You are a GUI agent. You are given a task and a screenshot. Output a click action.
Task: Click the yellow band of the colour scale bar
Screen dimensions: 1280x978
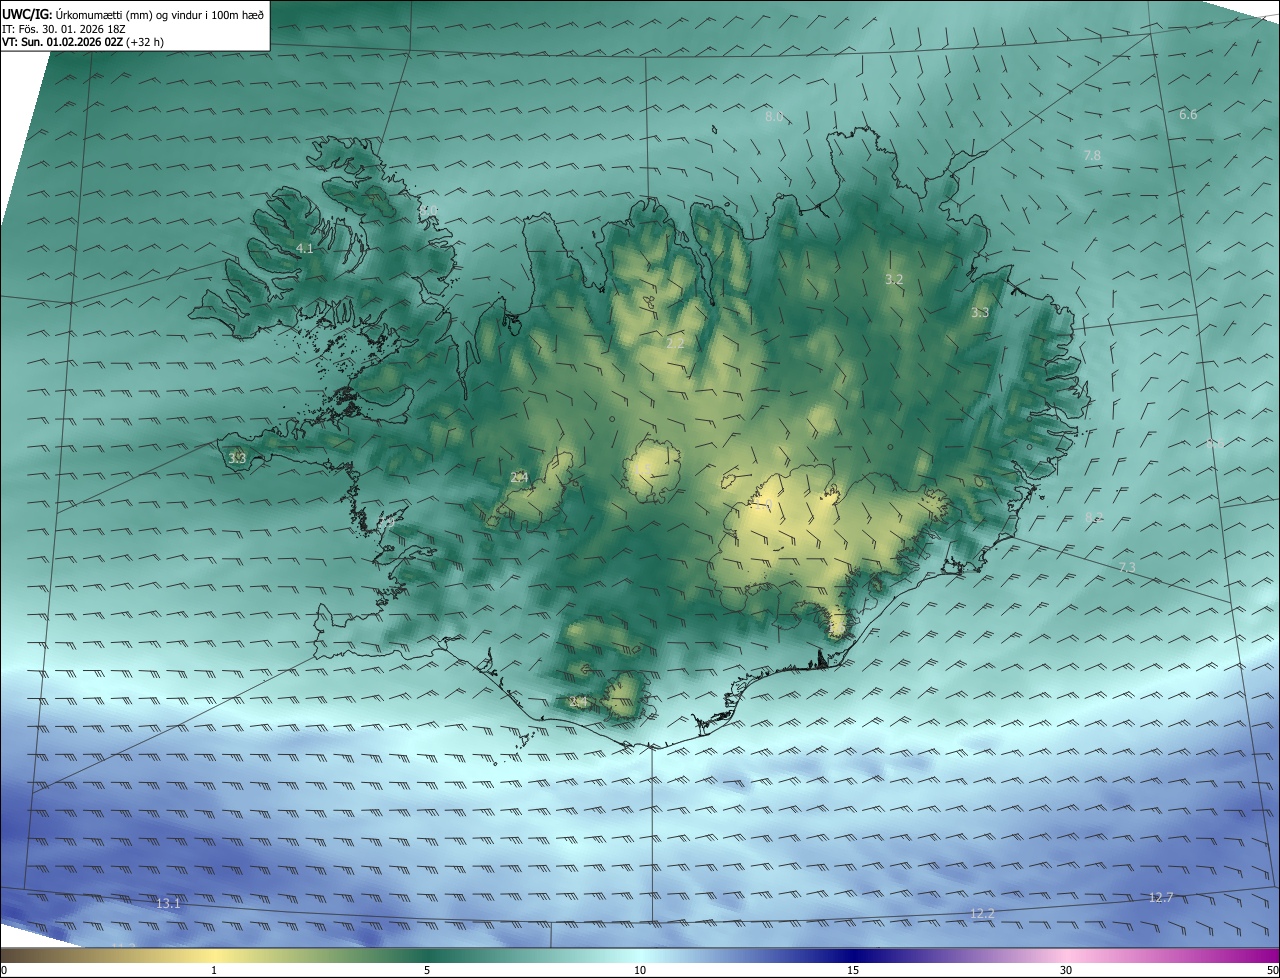pyautogui.click(x=214, y=955)
